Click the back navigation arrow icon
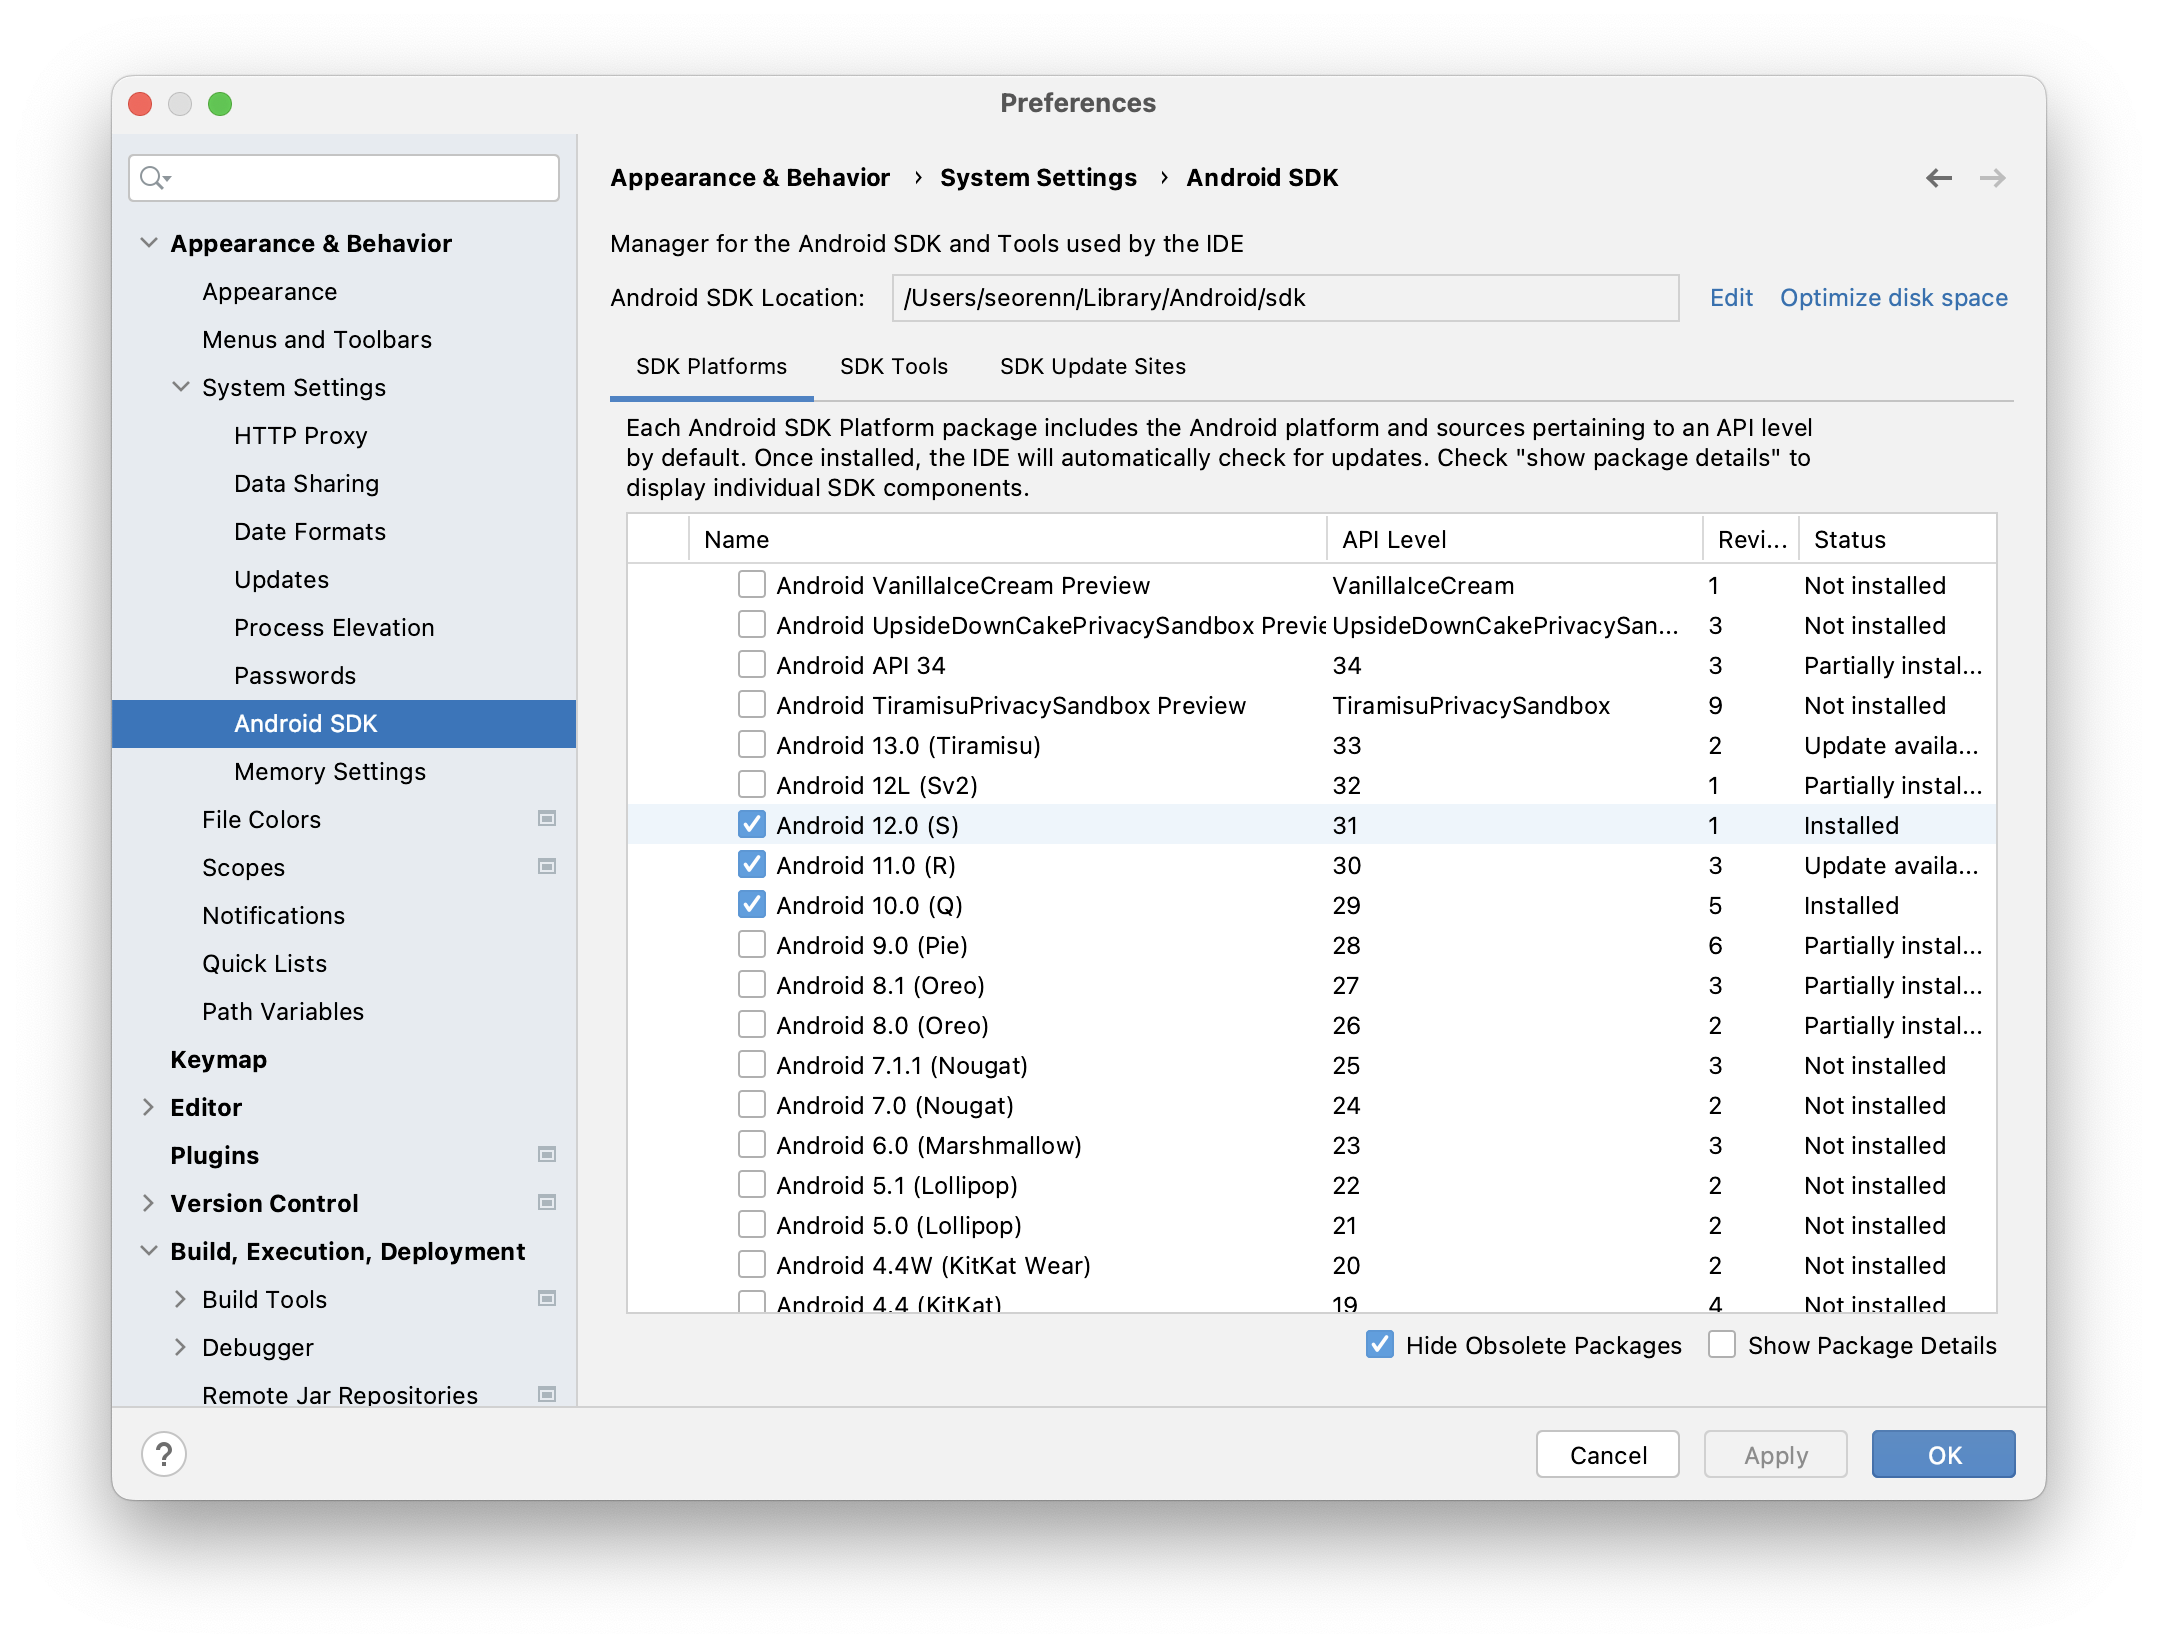 click(x=1938, y=178)
